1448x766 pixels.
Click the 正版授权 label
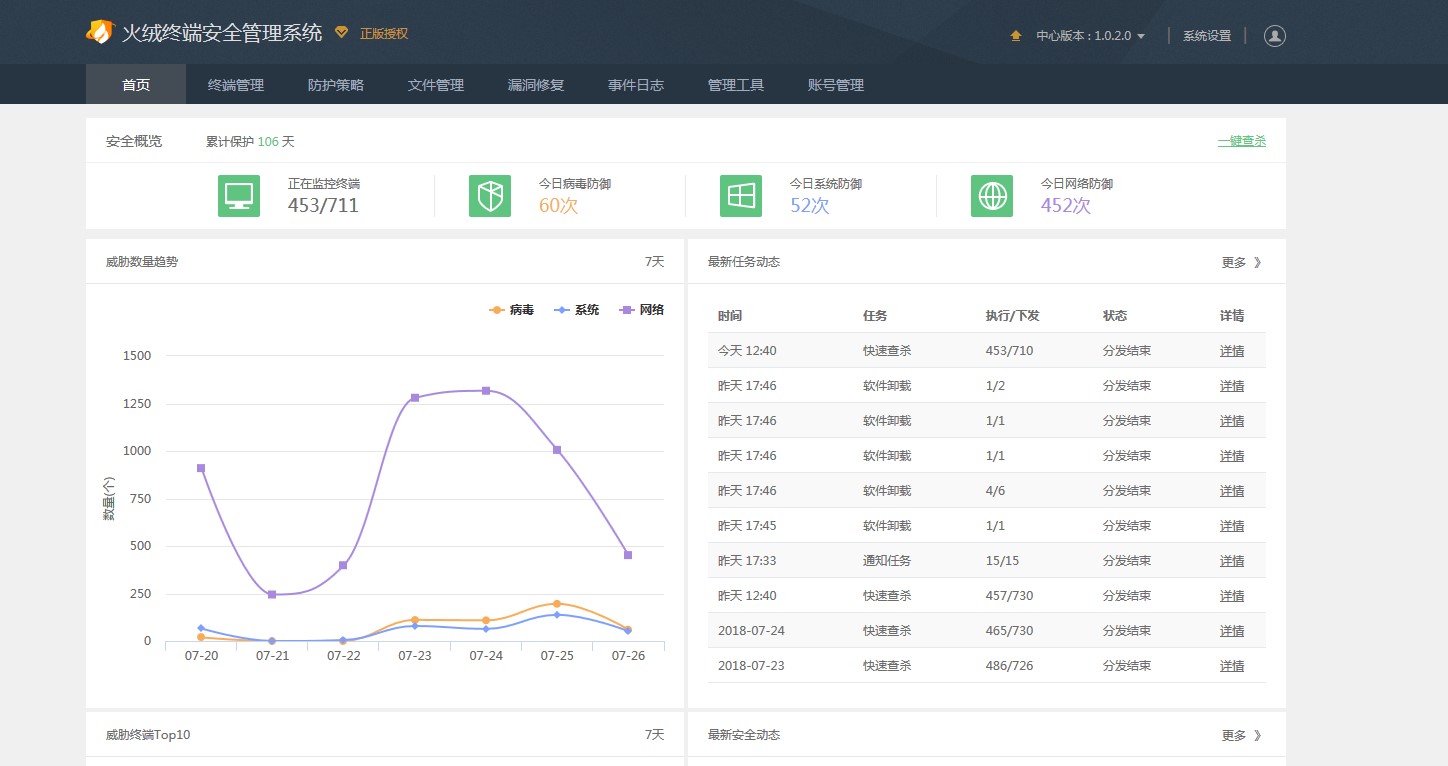pyautogui.click(x=384, y=33)
